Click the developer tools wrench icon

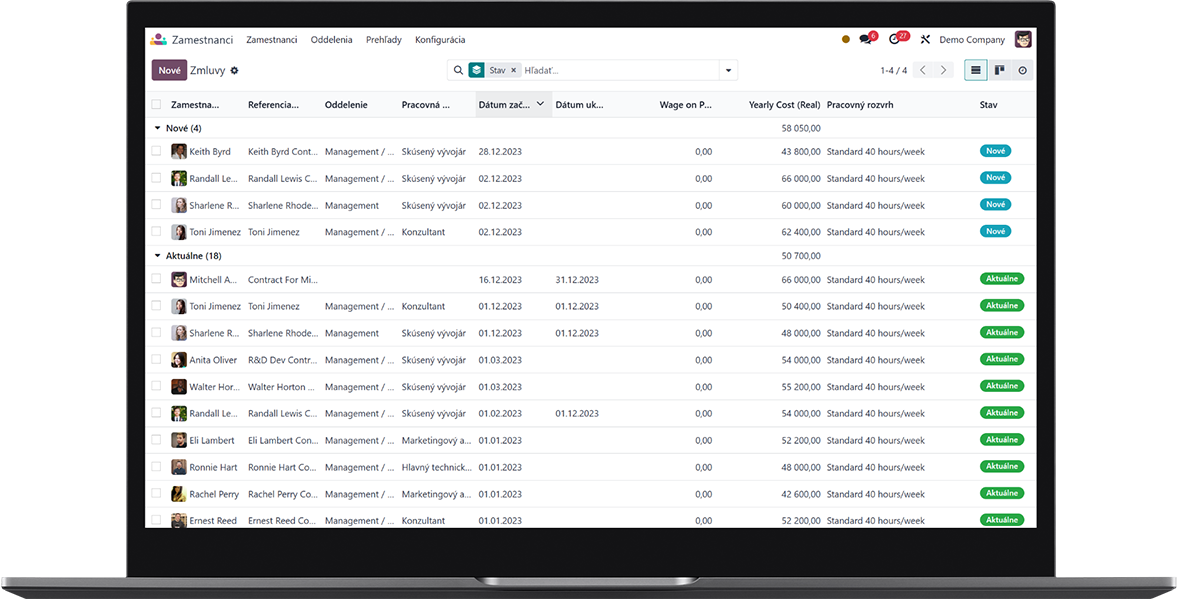tap(925, 40)
